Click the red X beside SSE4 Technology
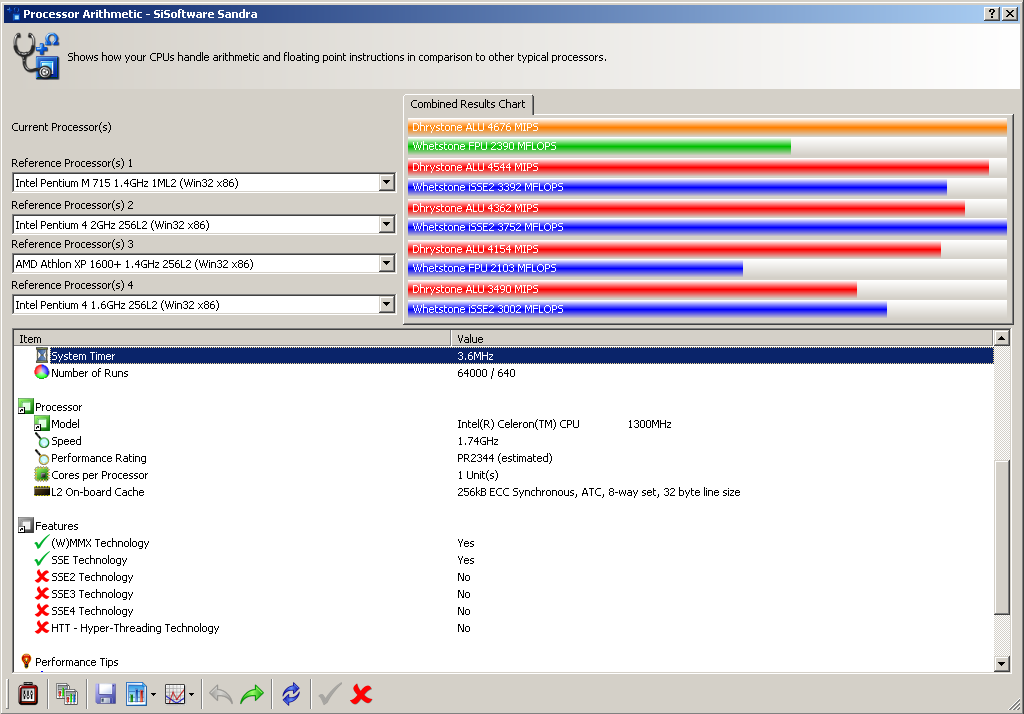Viewport: 1024px width, 714px height. (x=42, y=610)
